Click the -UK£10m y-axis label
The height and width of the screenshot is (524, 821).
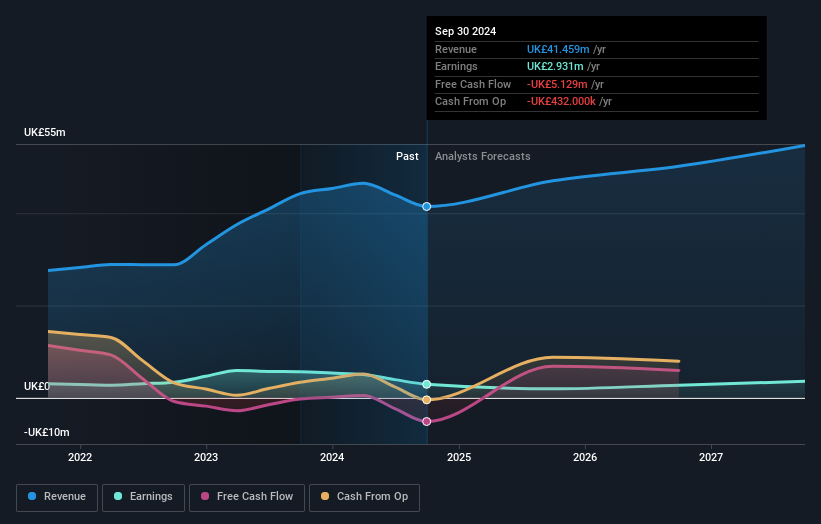coord(47,432)
